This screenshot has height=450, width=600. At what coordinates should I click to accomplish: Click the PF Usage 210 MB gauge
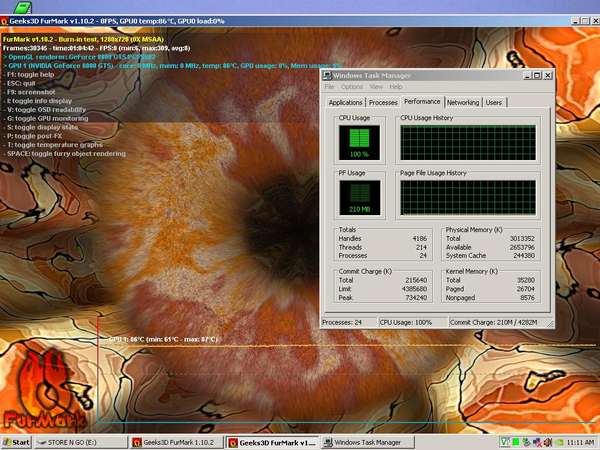(x=359, y=198)
